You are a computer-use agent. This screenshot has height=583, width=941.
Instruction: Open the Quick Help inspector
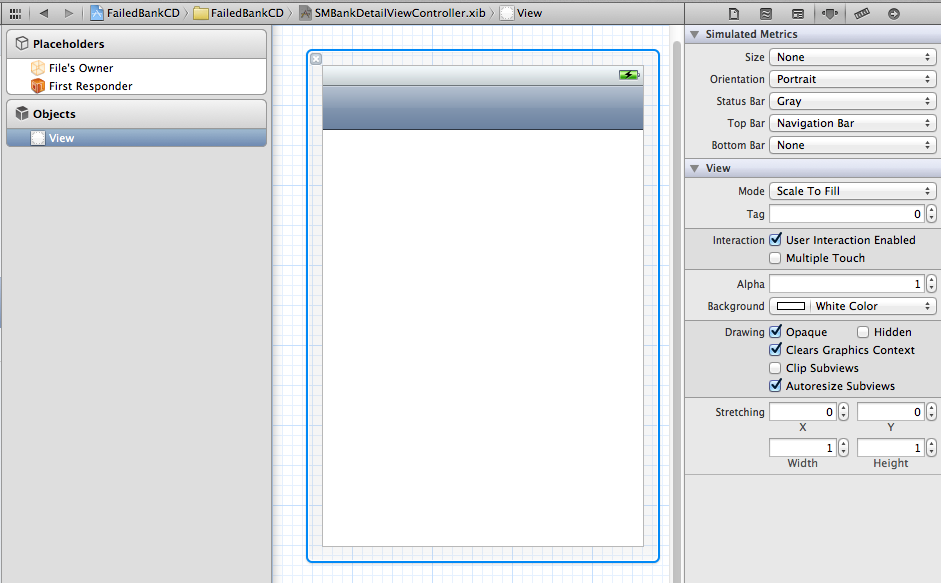(765, 14)
